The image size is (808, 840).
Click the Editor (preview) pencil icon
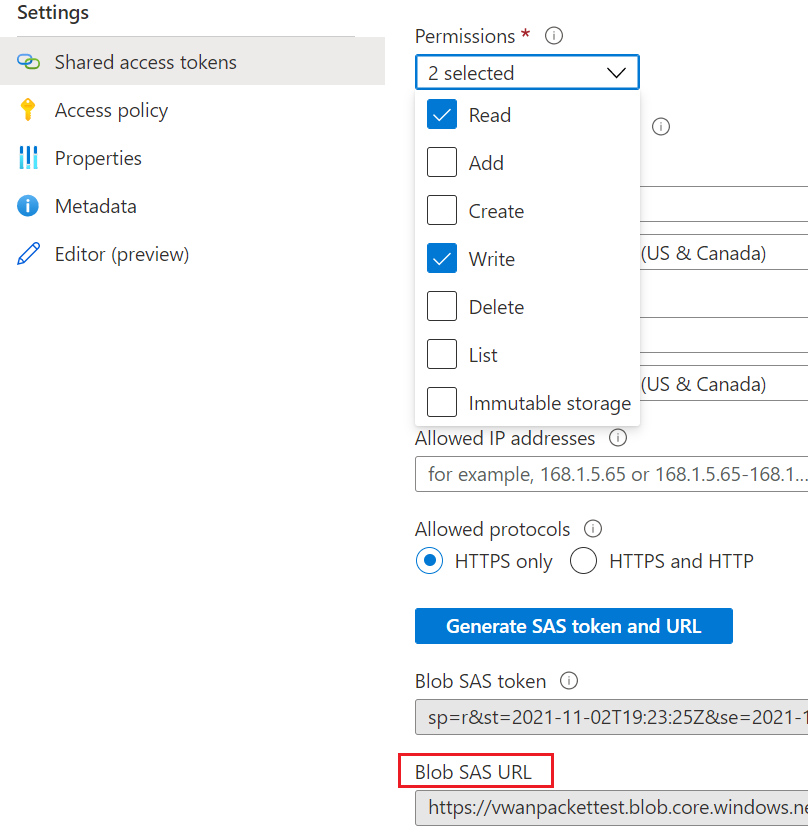[28, 254]
